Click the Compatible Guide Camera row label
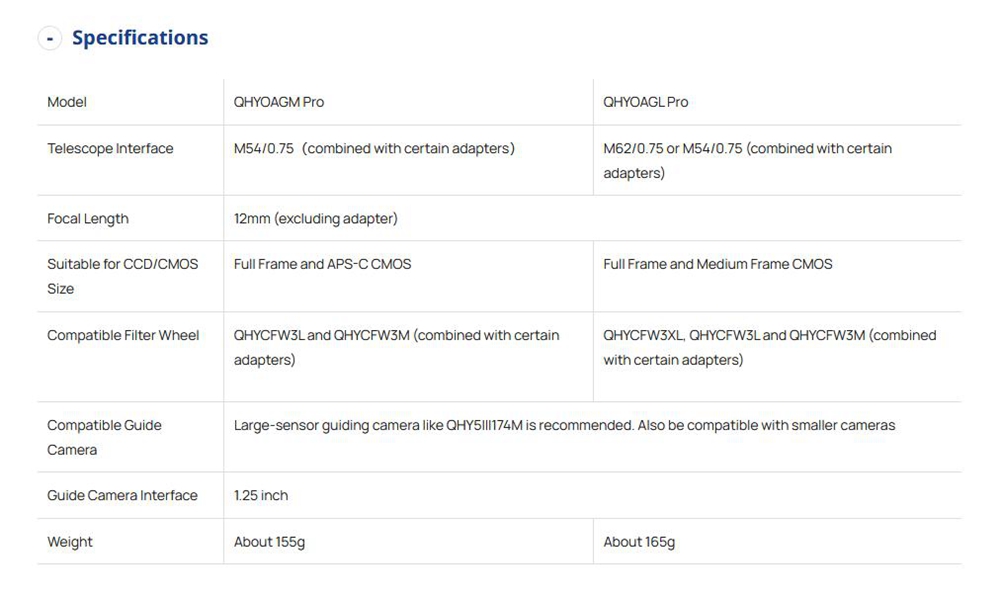Screen dimensions: 1000x598 click(104, 437)
